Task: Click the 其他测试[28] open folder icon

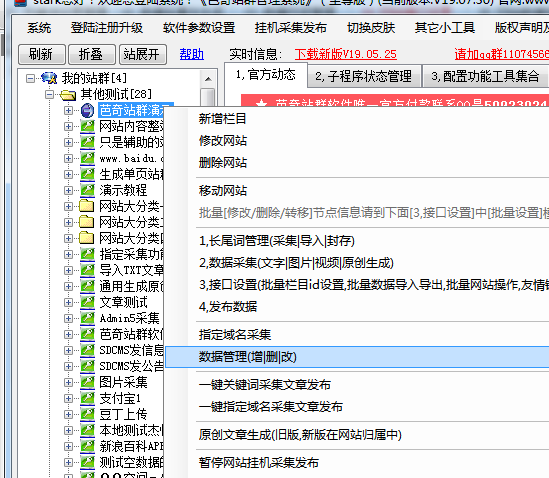Action: click(x=68, y=94)
